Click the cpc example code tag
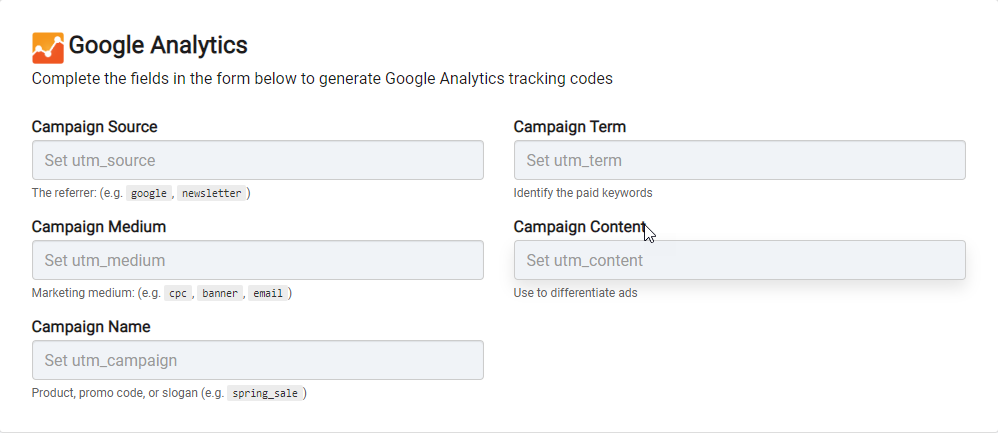This screenshot has width=998, height=433. [178, 294]
